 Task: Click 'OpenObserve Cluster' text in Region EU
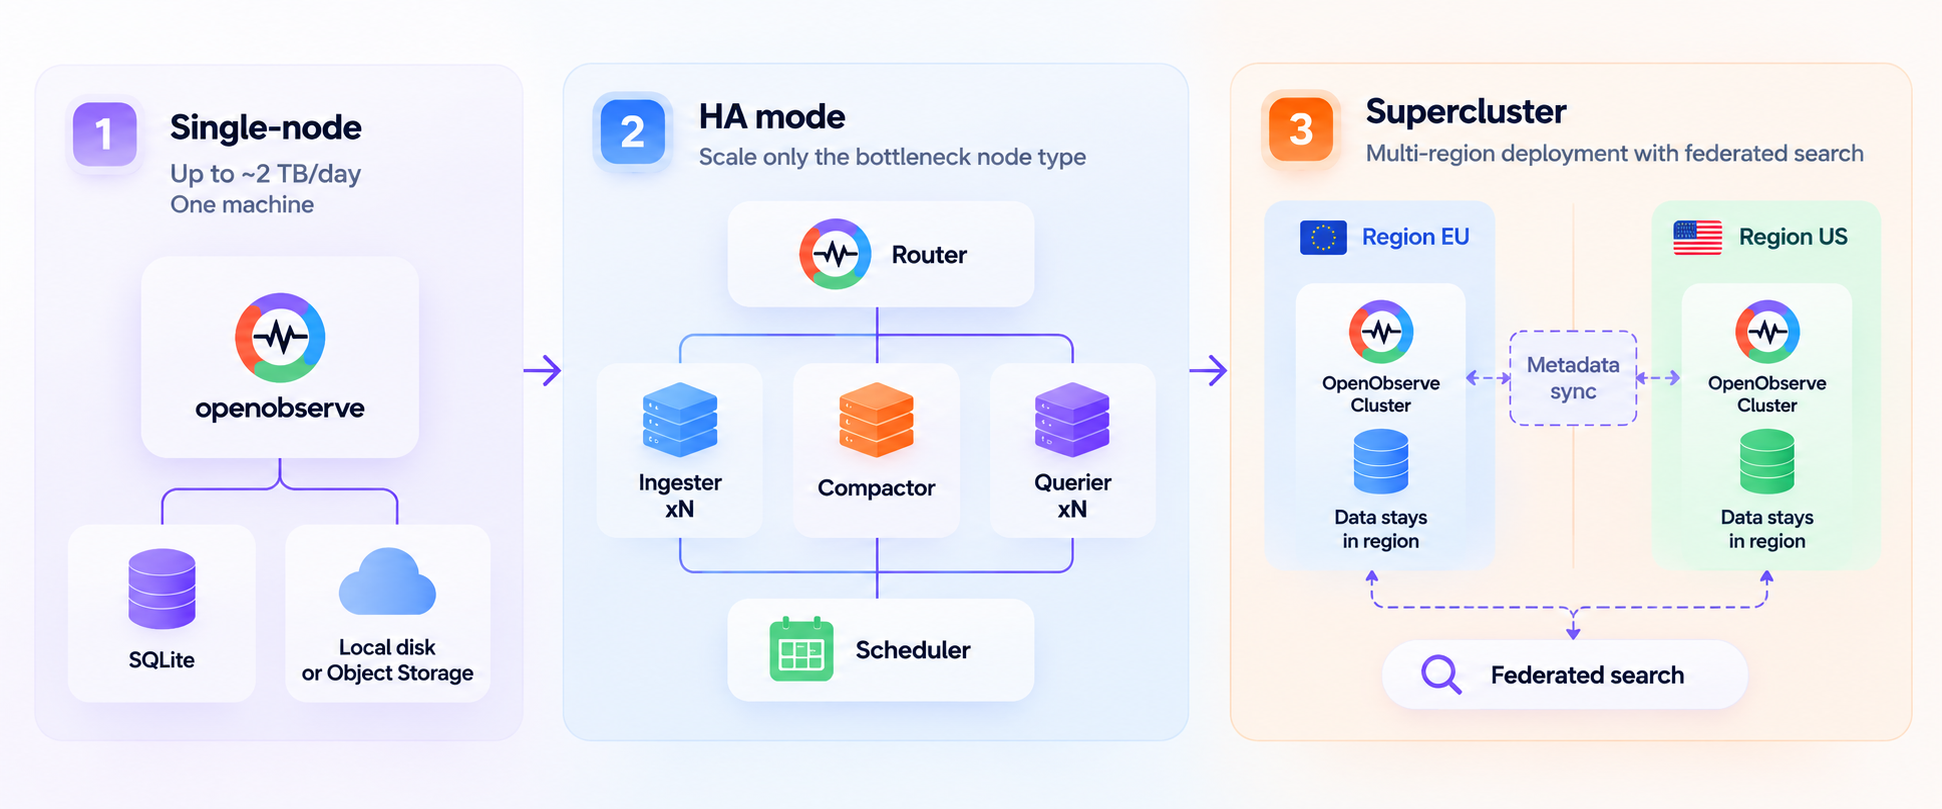[1381, 394]
